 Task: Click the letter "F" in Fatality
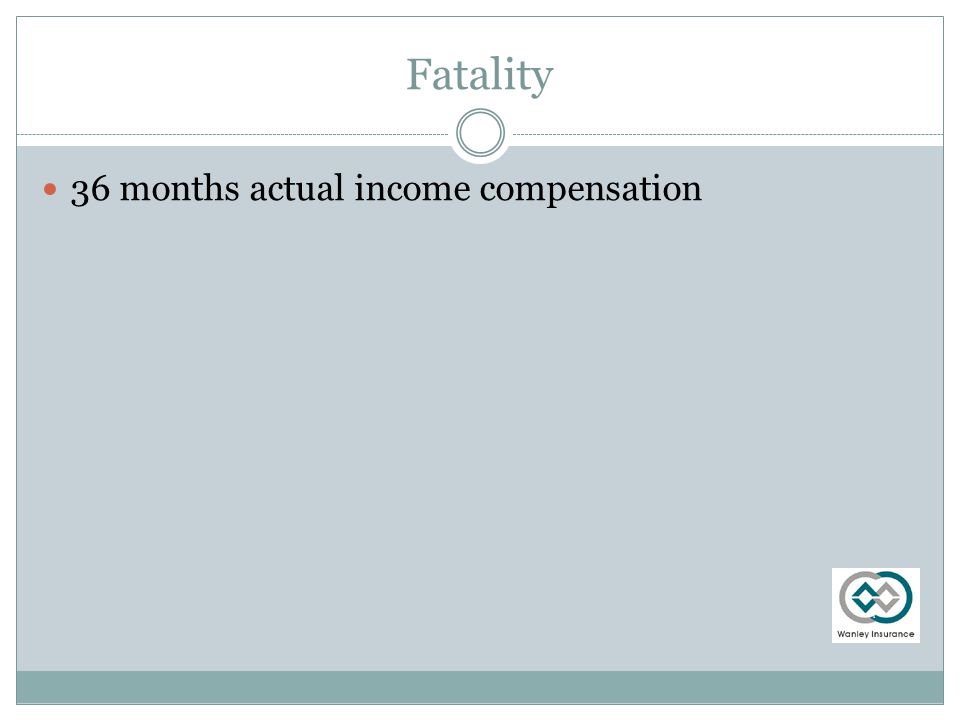420,74
